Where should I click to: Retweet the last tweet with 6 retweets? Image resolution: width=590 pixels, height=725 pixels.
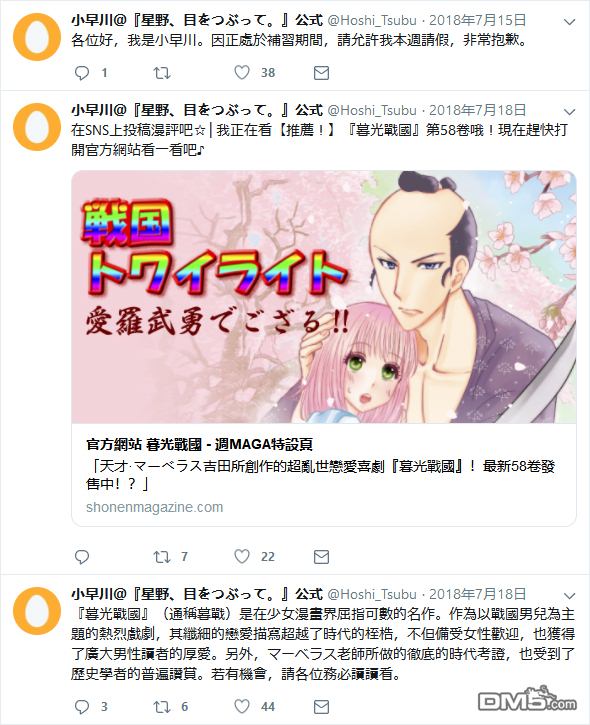point(162,707)
